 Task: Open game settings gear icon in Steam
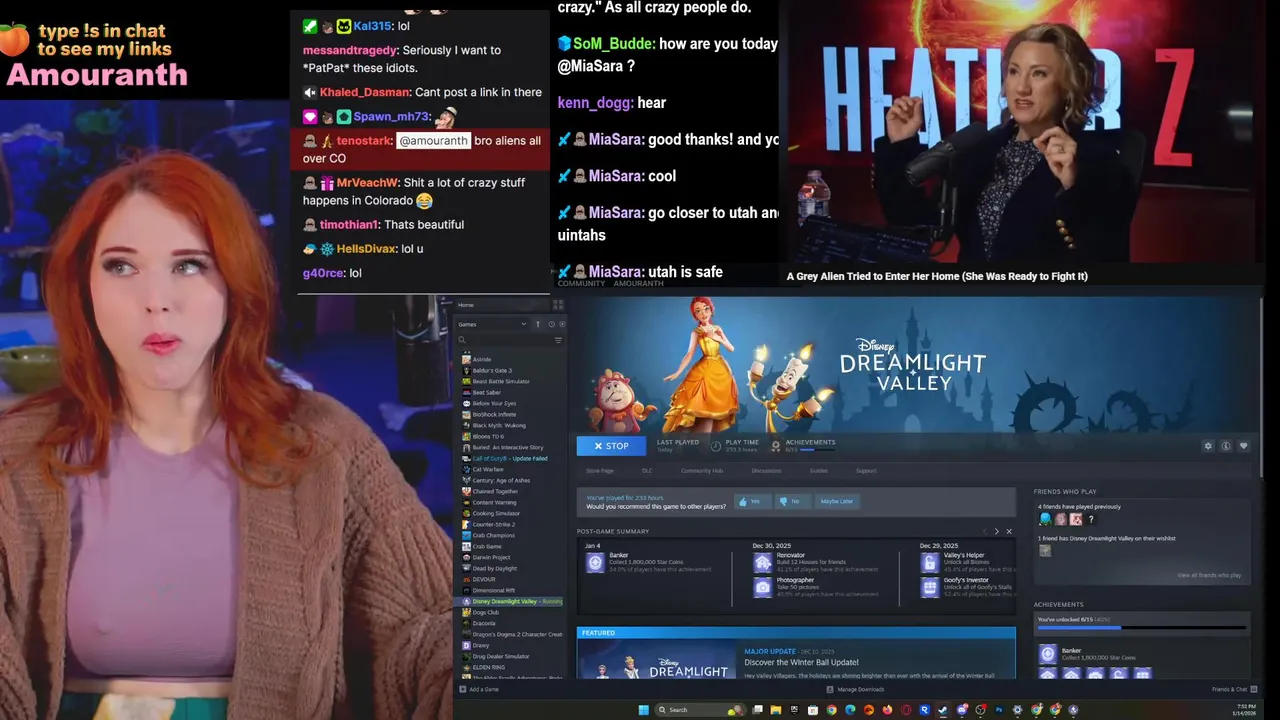click(x=1208, y=446)
